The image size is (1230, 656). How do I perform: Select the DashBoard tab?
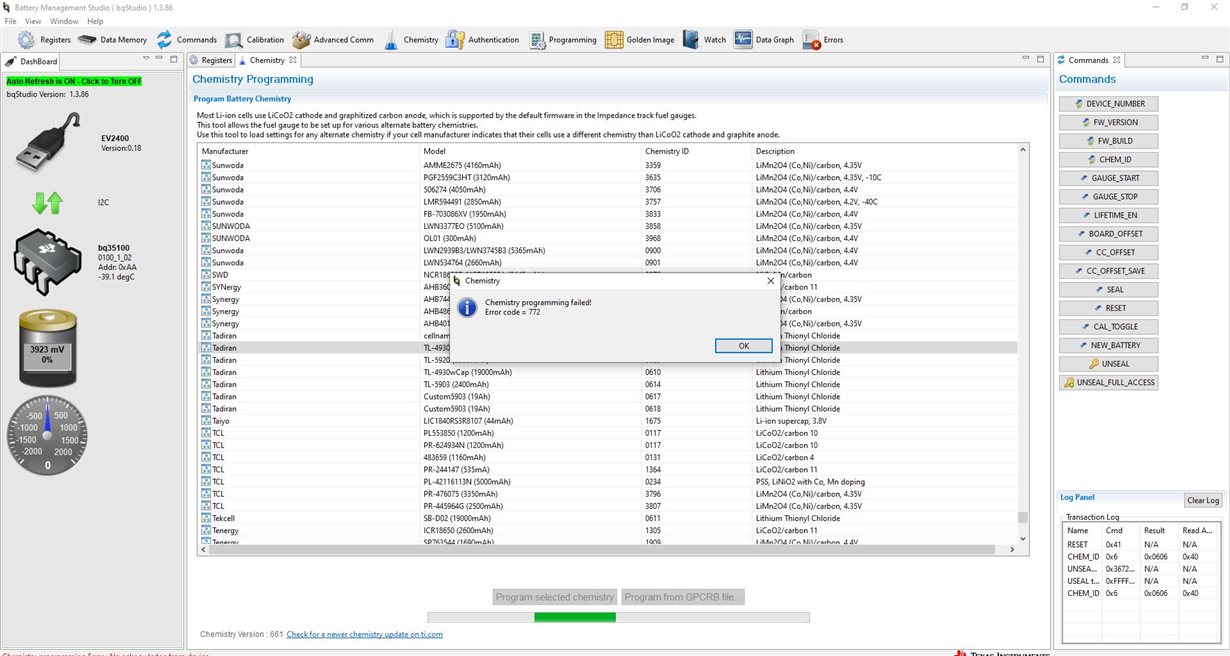32,61
